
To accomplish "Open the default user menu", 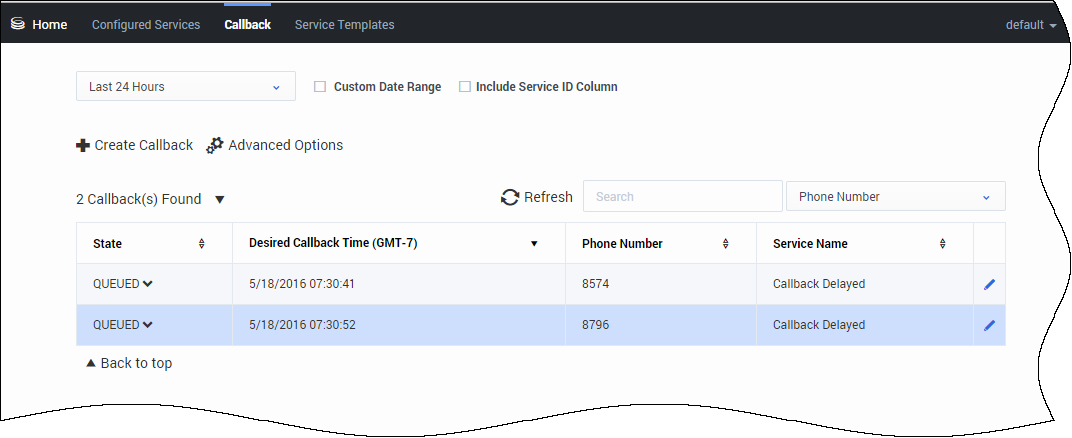I will pos(1031,25).
